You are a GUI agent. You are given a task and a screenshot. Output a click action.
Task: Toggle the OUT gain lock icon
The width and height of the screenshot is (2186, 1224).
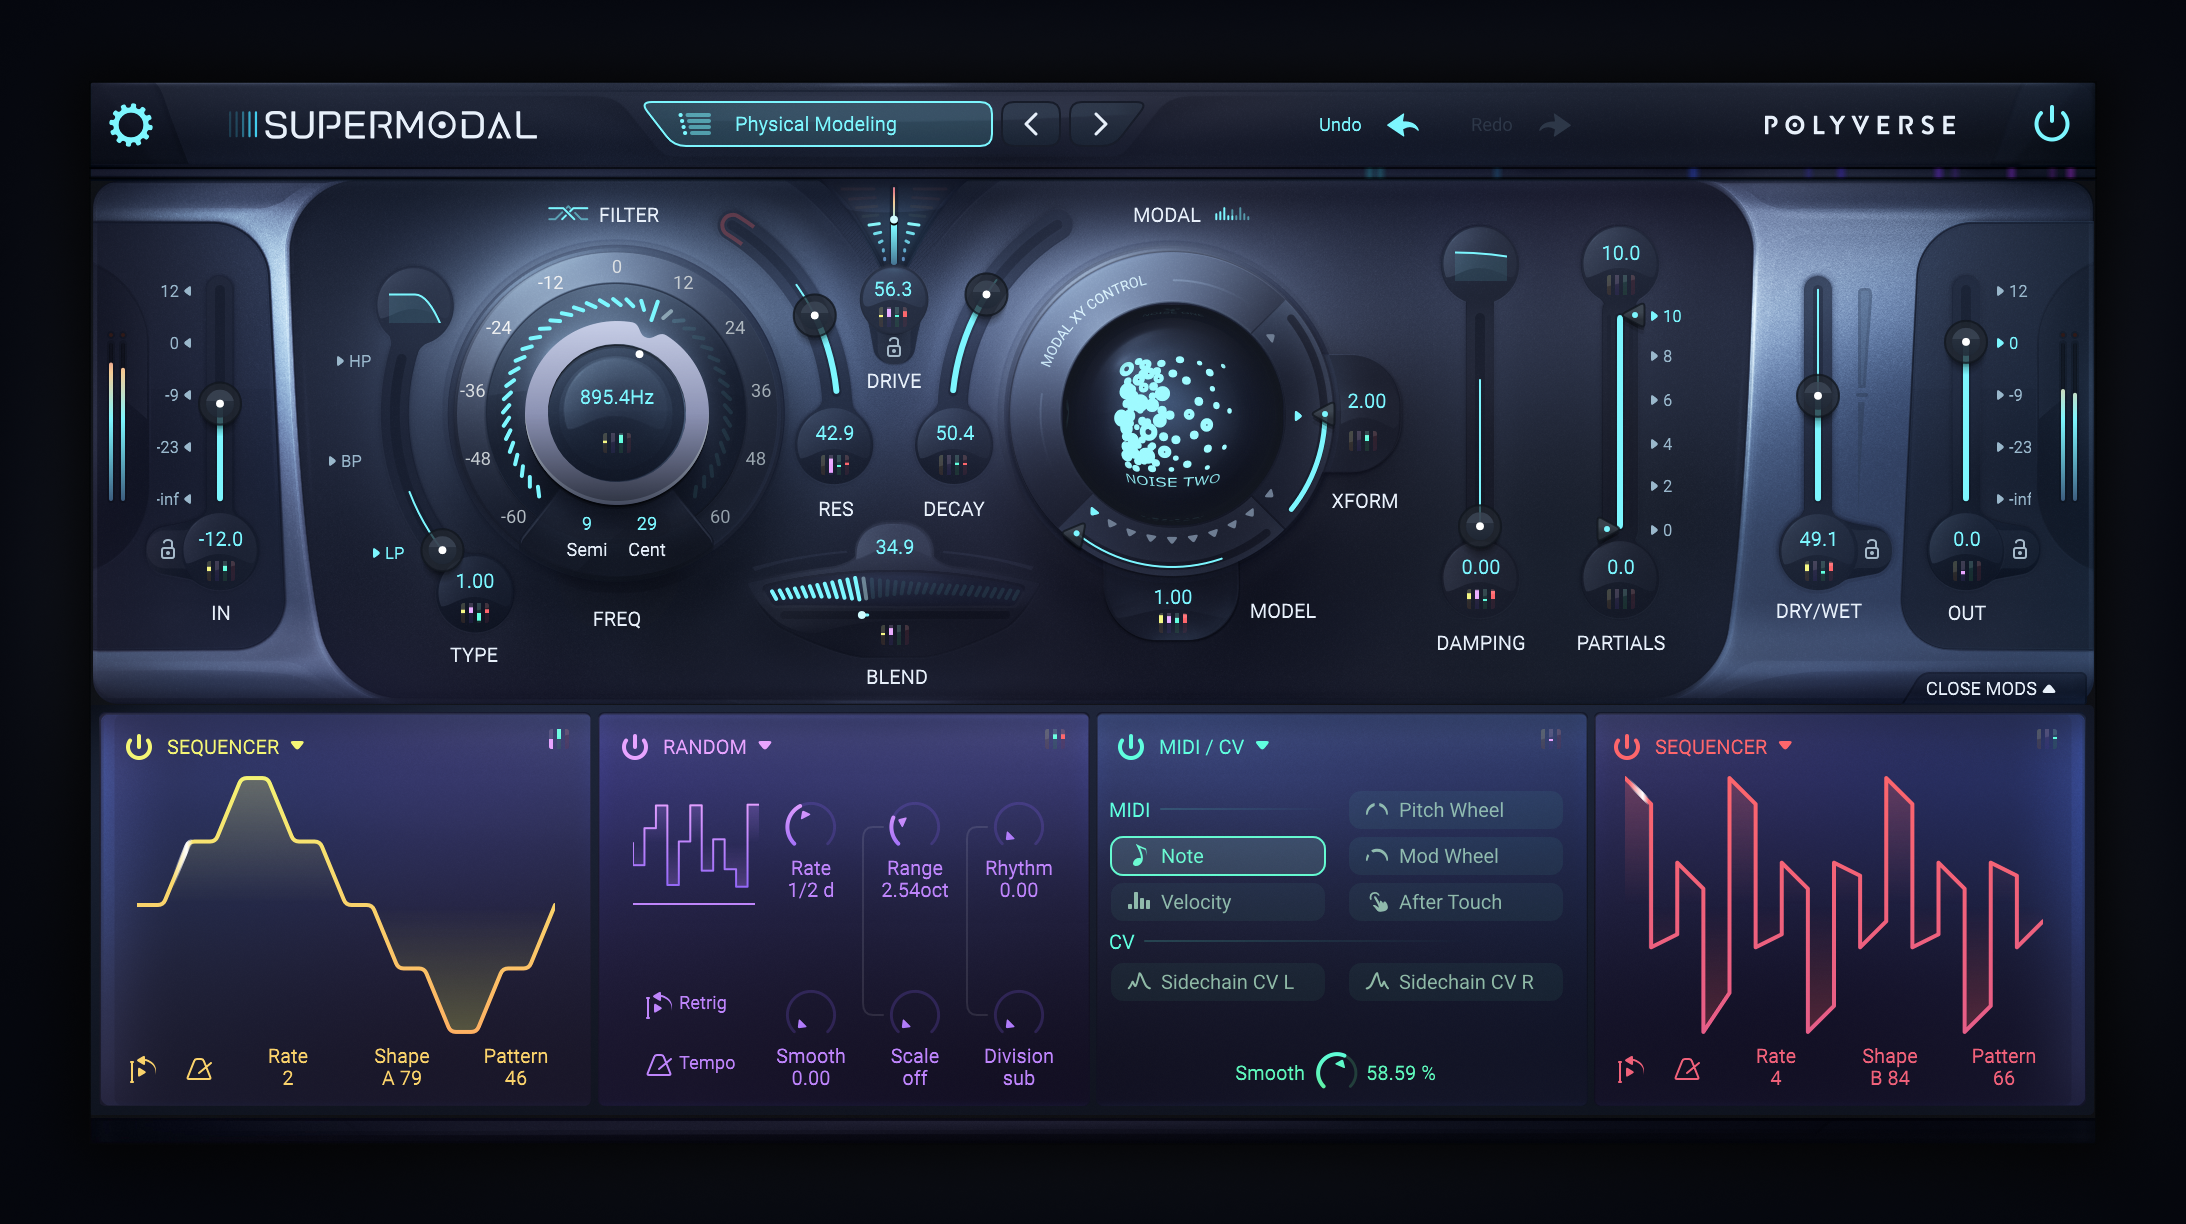pyautogui.click(x=2020, y=549)
